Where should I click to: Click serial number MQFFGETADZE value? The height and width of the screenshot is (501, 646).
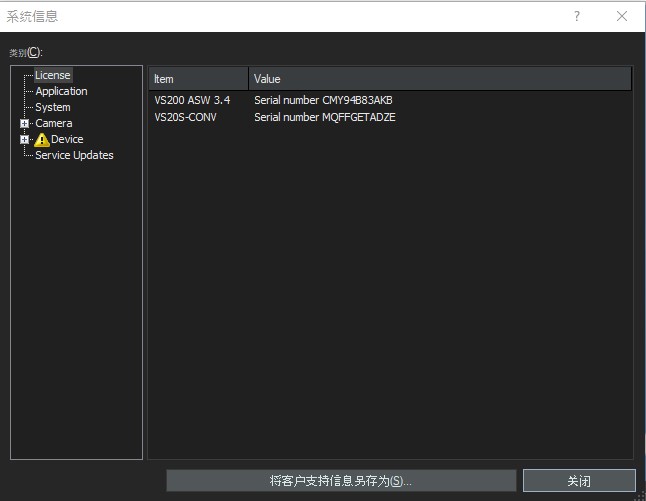pyautogui.click(x=325, y=117)
